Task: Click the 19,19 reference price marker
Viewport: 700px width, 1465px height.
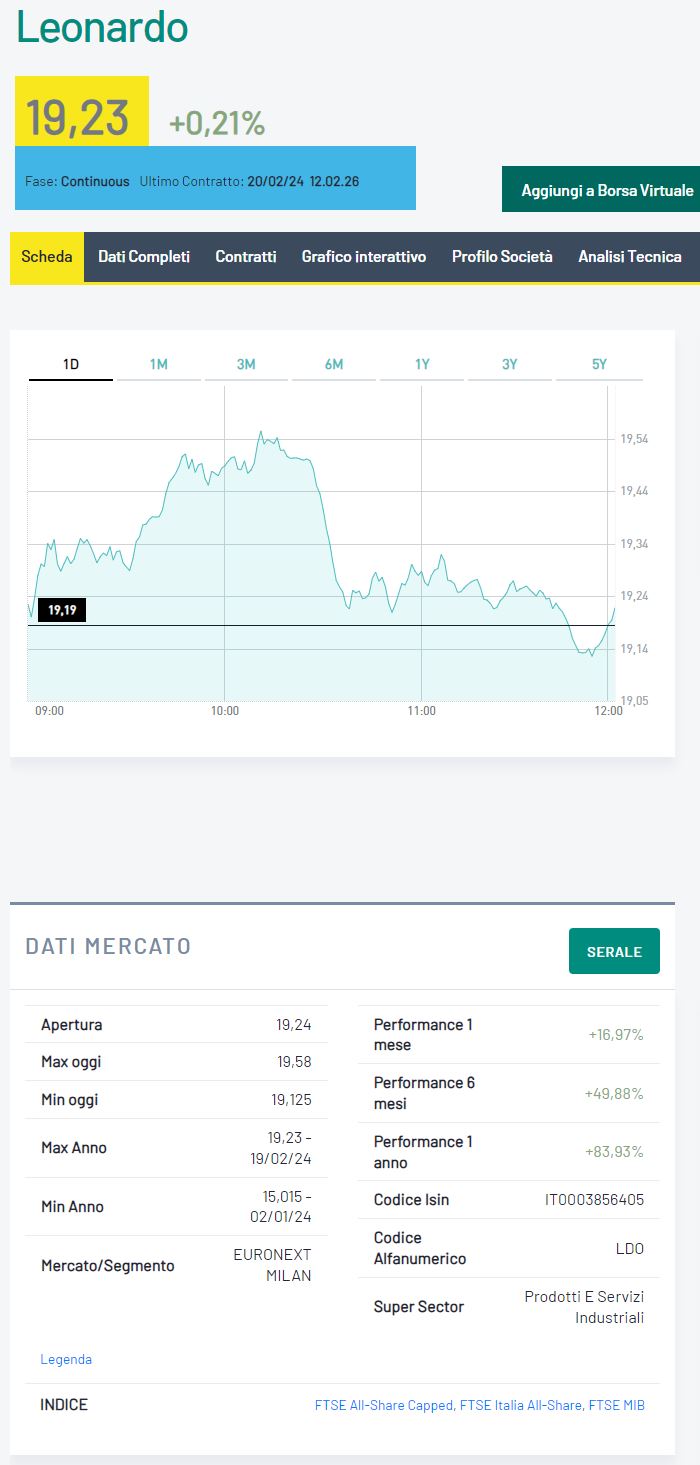Action: tap(62, 610)
